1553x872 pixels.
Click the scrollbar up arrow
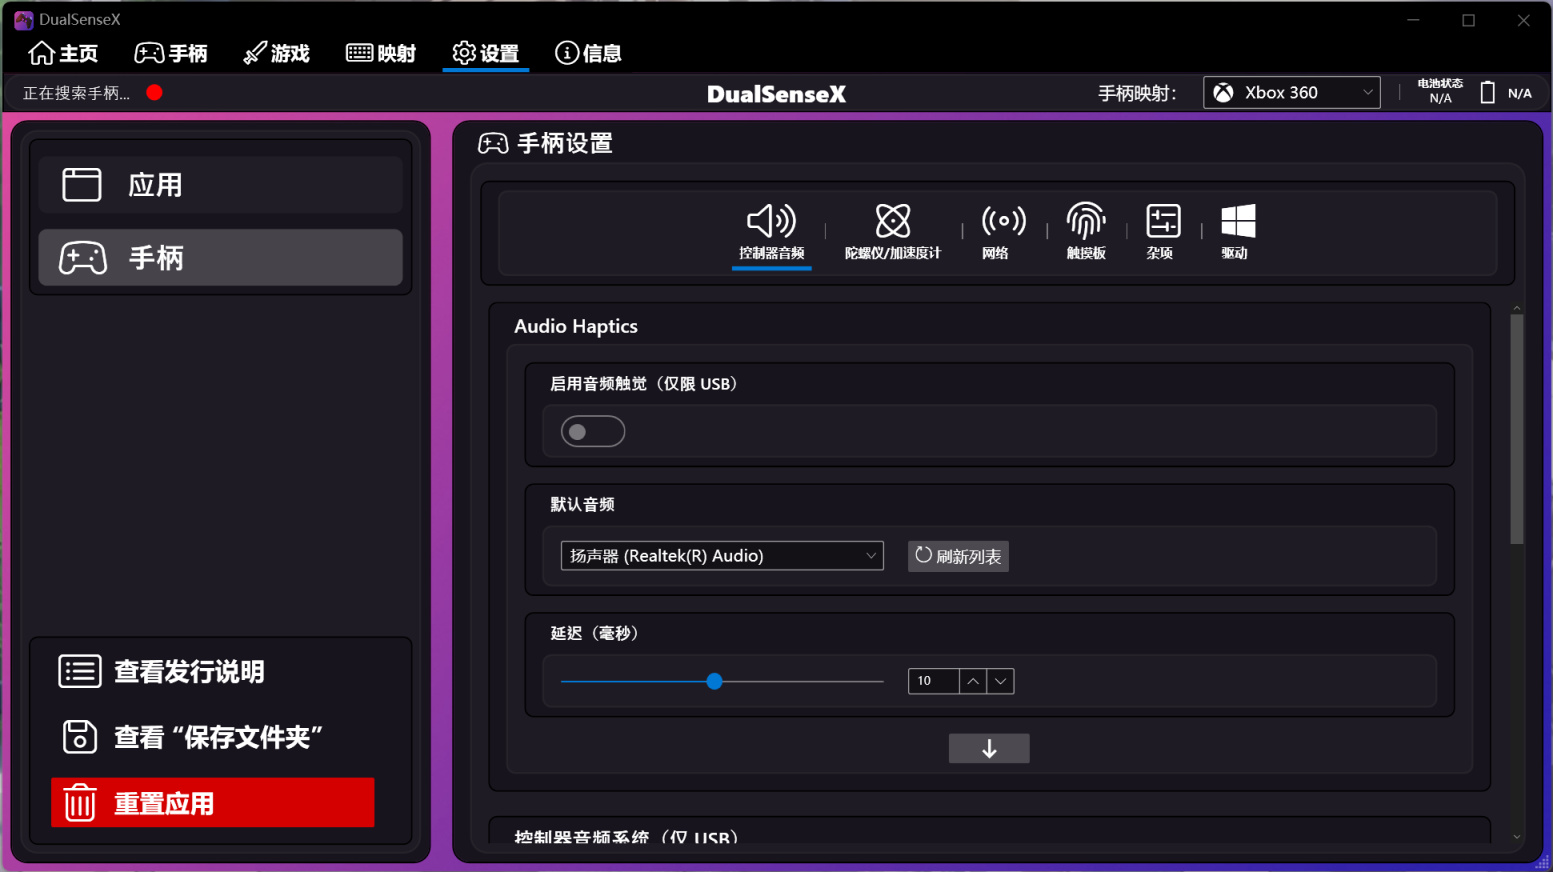[1517, 308]
